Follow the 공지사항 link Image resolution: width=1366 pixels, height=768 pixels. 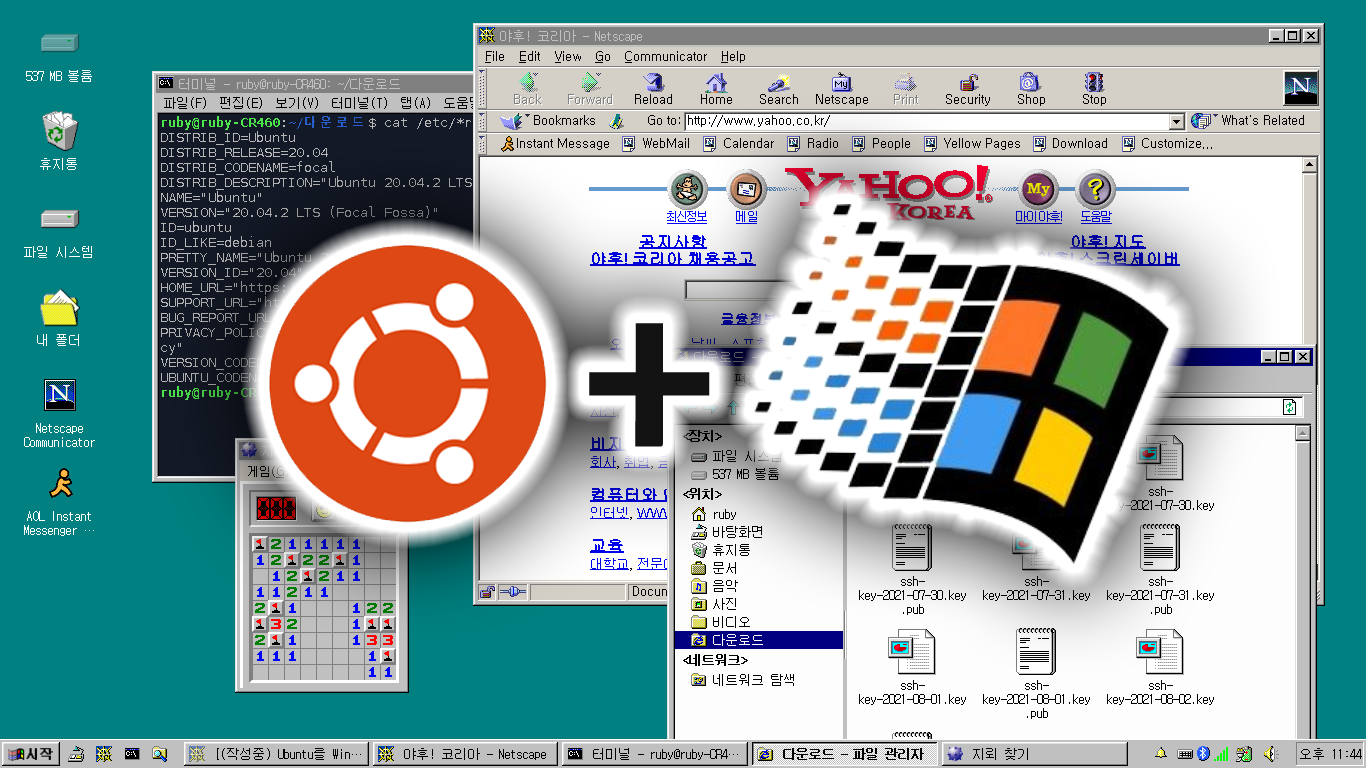(672, 242)
